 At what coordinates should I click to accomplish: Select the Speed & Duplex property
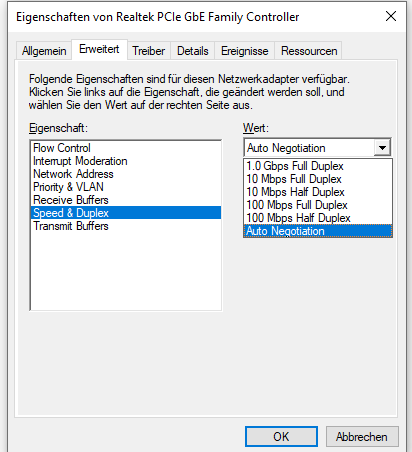[x=126, y=213]
